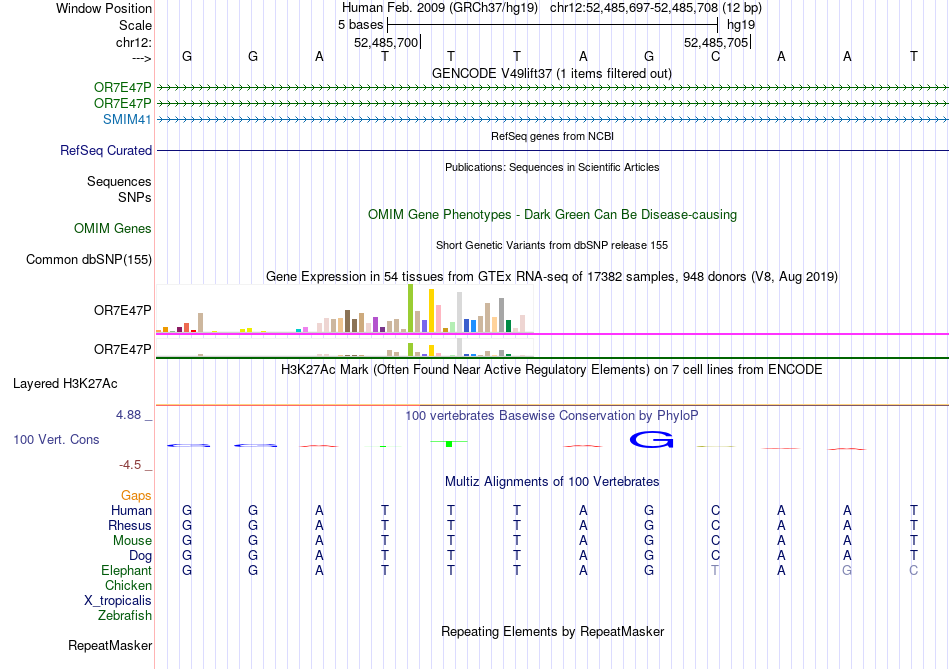Open the RefSeq Curated track label

click(105, 150)
